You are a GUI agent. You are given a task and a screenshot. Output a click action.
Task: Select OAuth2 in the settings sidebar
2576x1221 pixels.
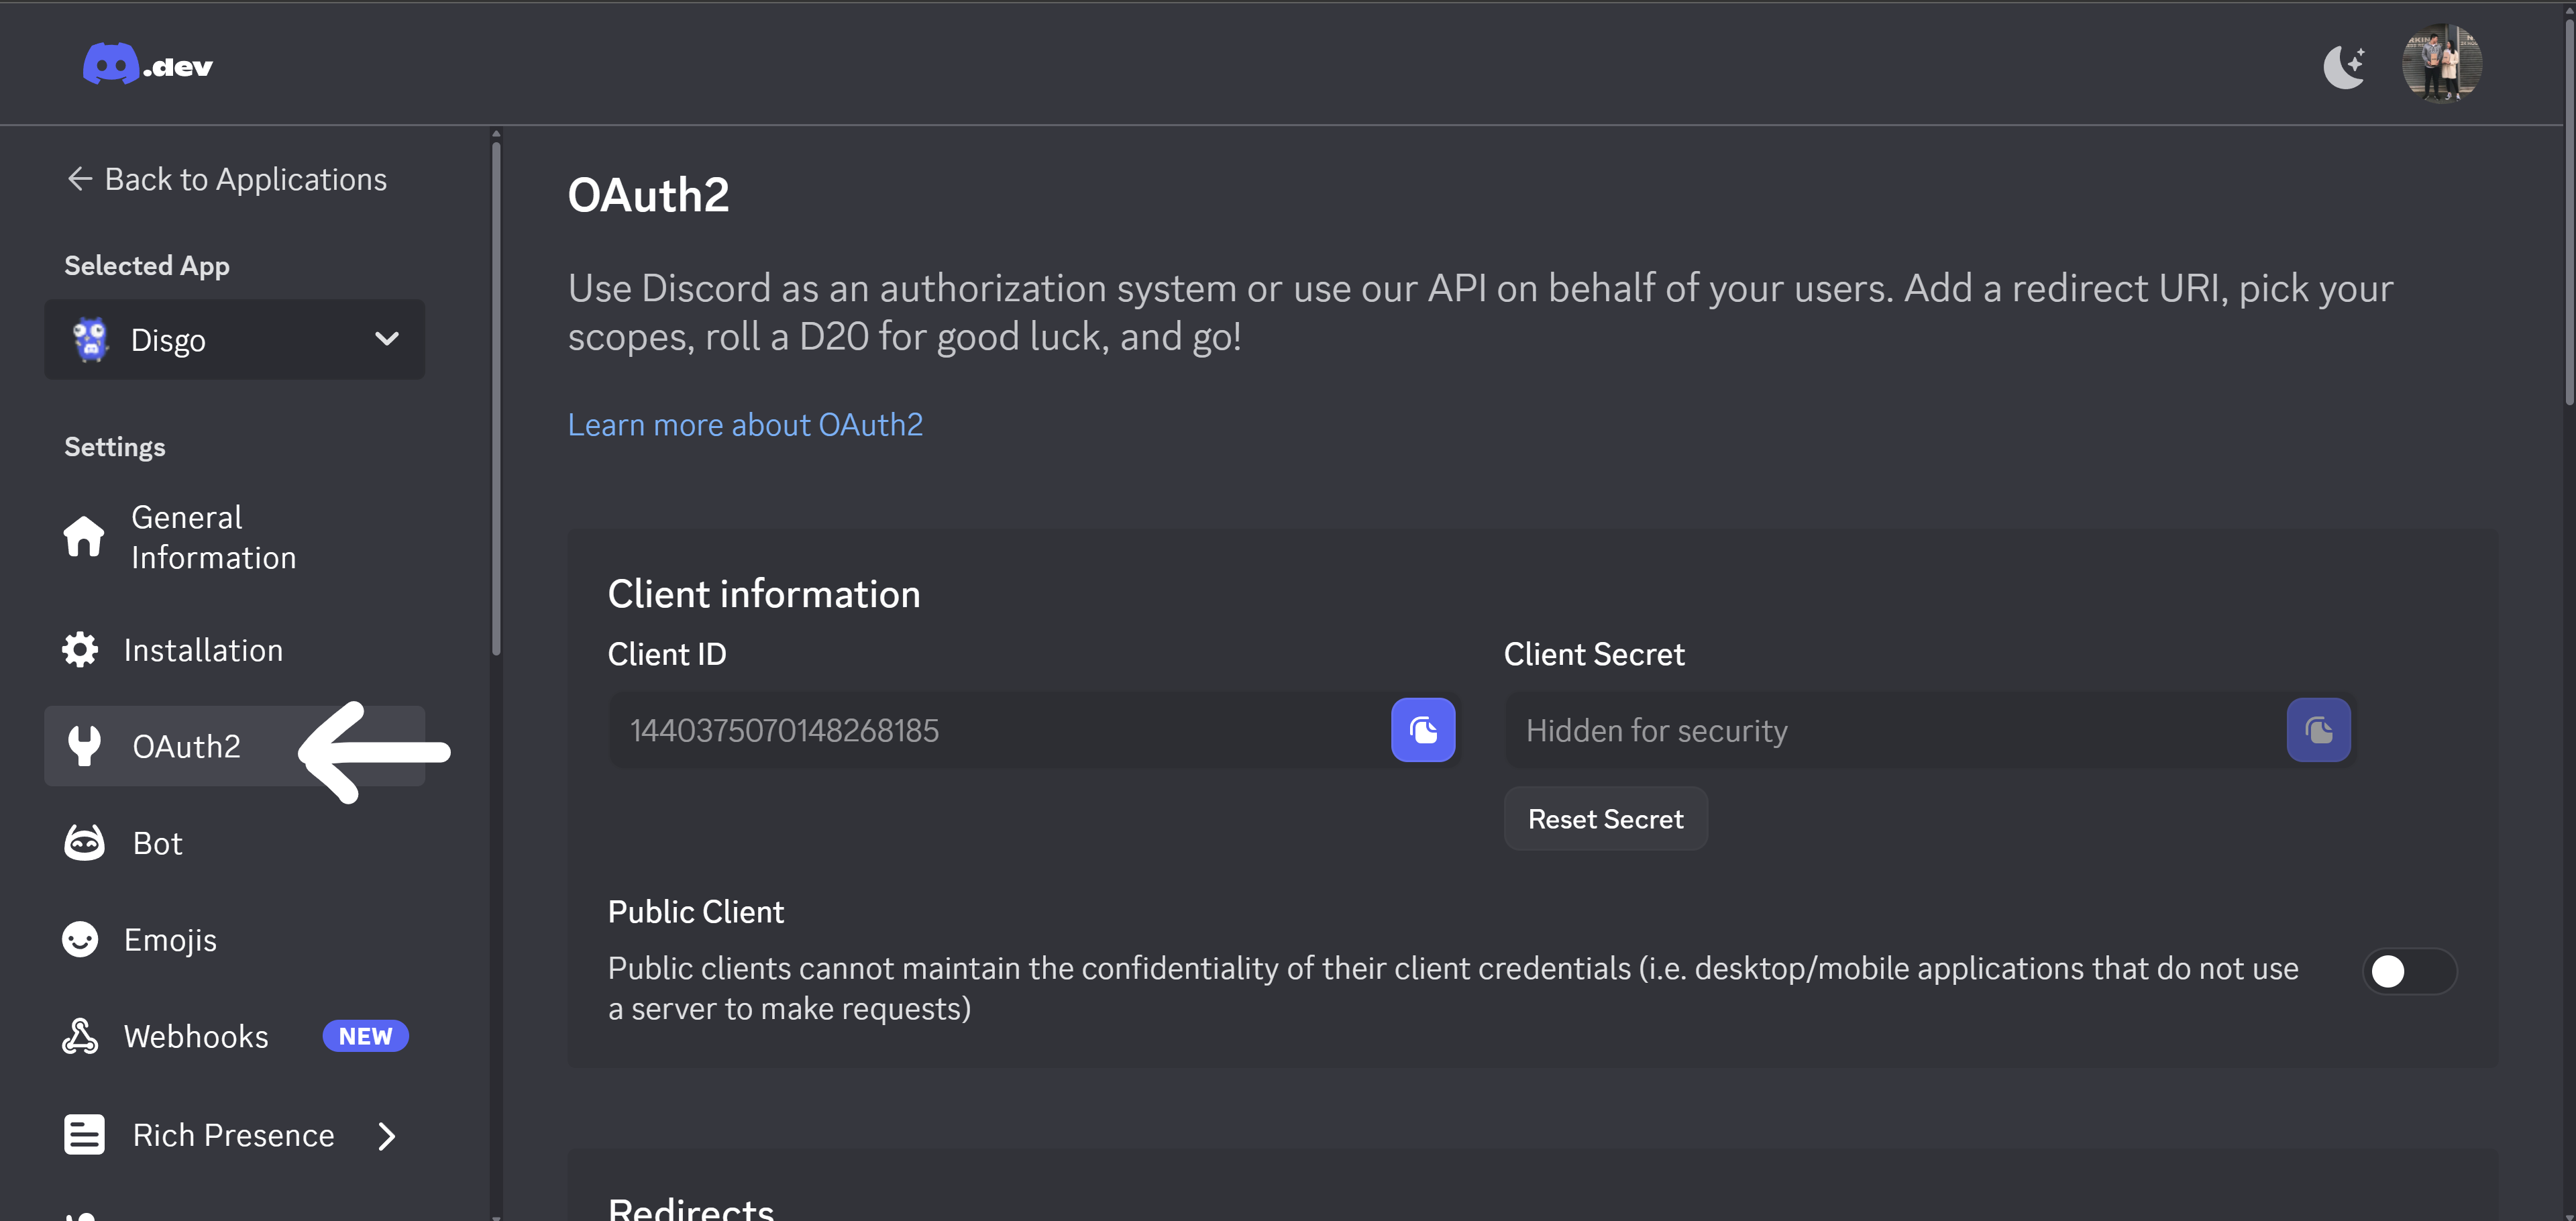(x=186, y=747)
